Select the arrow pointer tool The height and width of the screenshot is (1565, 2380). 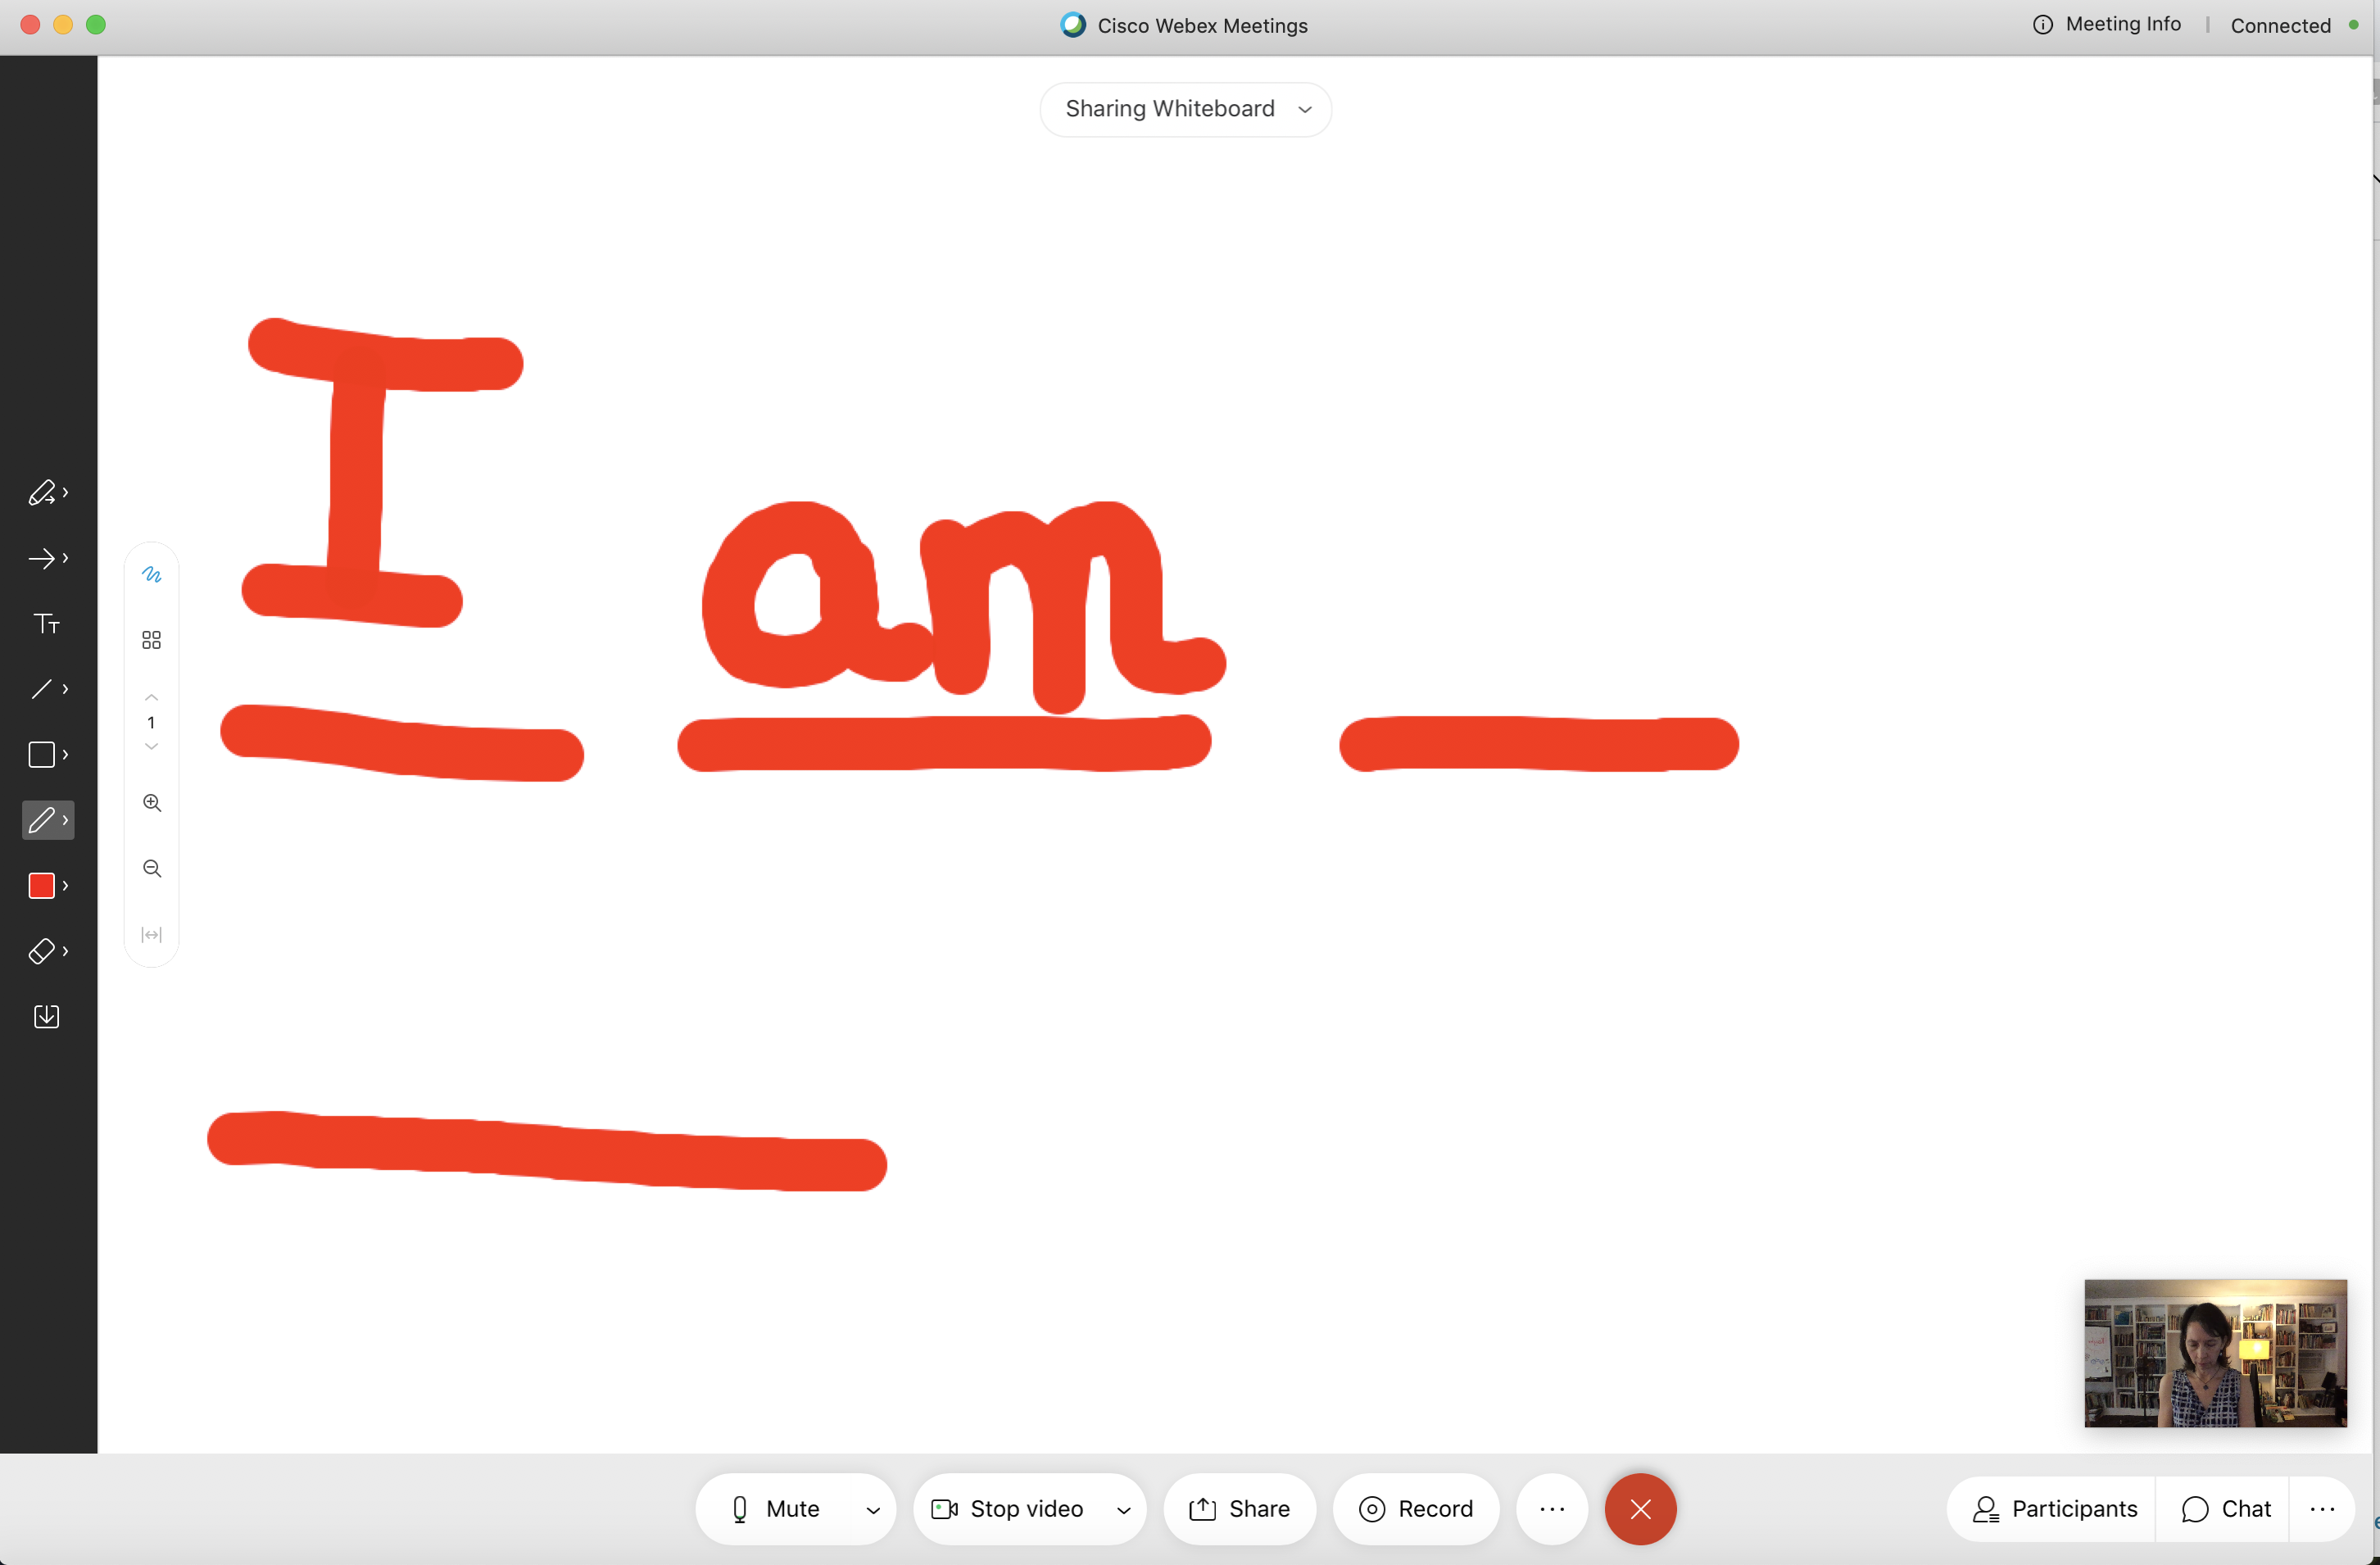(42, 558)
